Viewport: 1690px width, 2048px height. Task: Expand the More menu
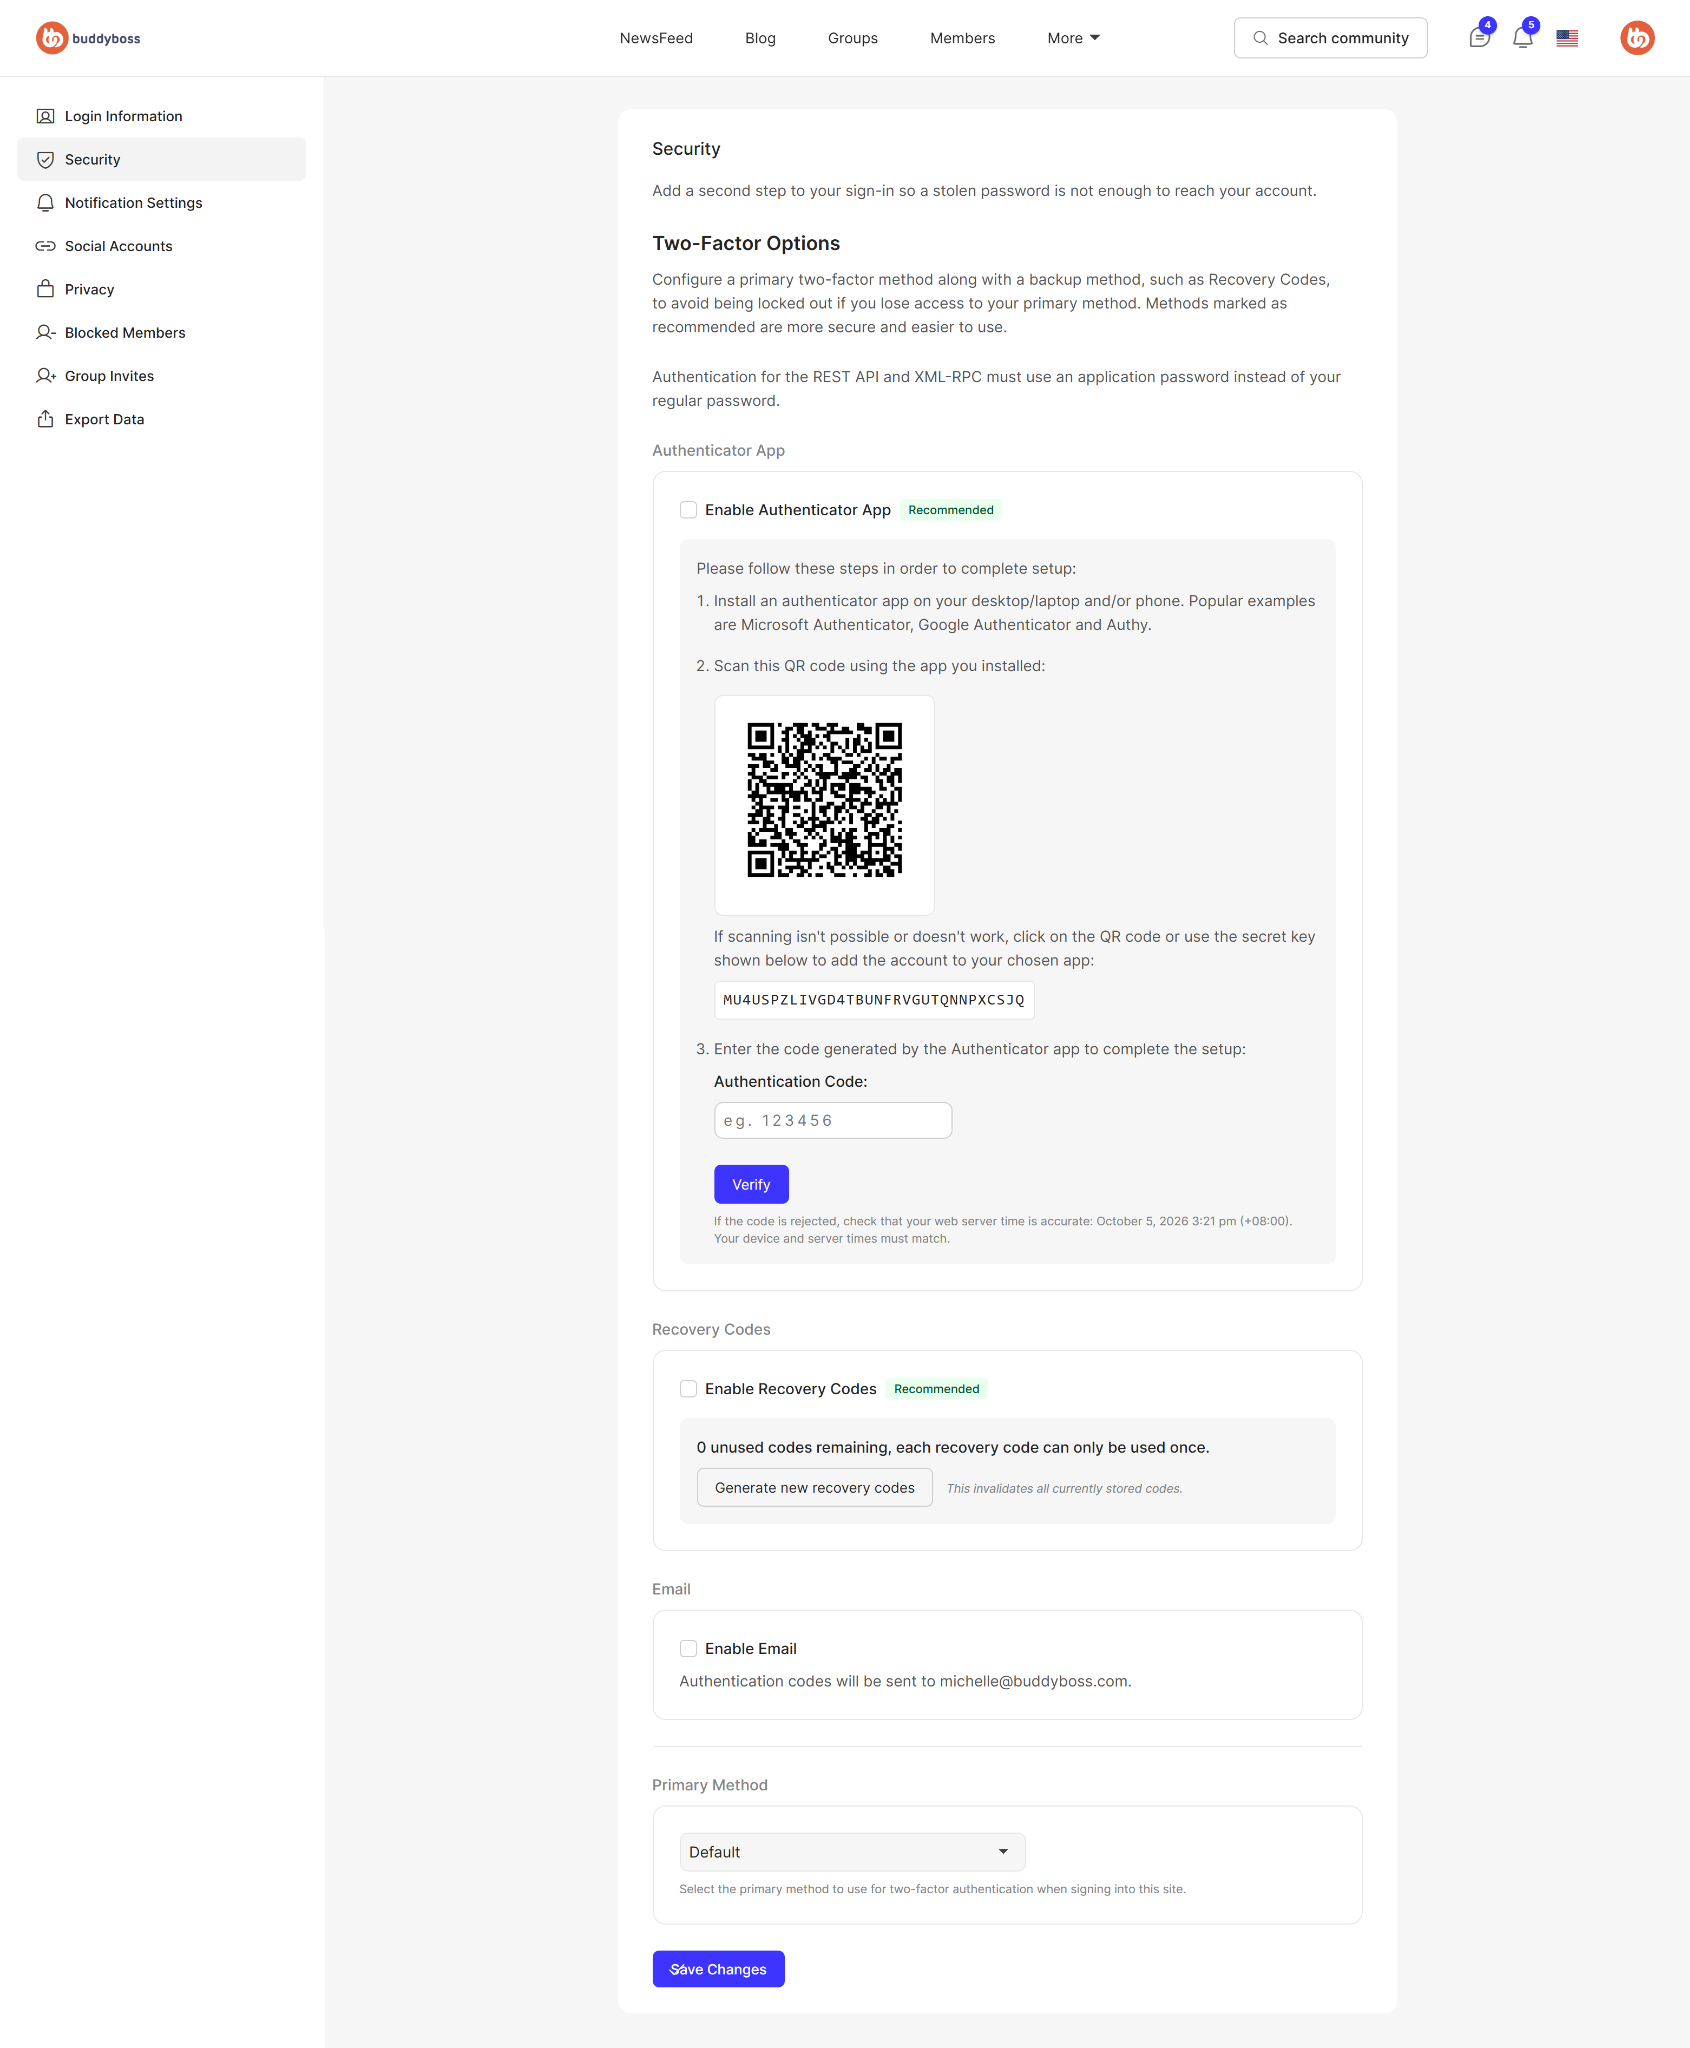[x=1073, y=38]
